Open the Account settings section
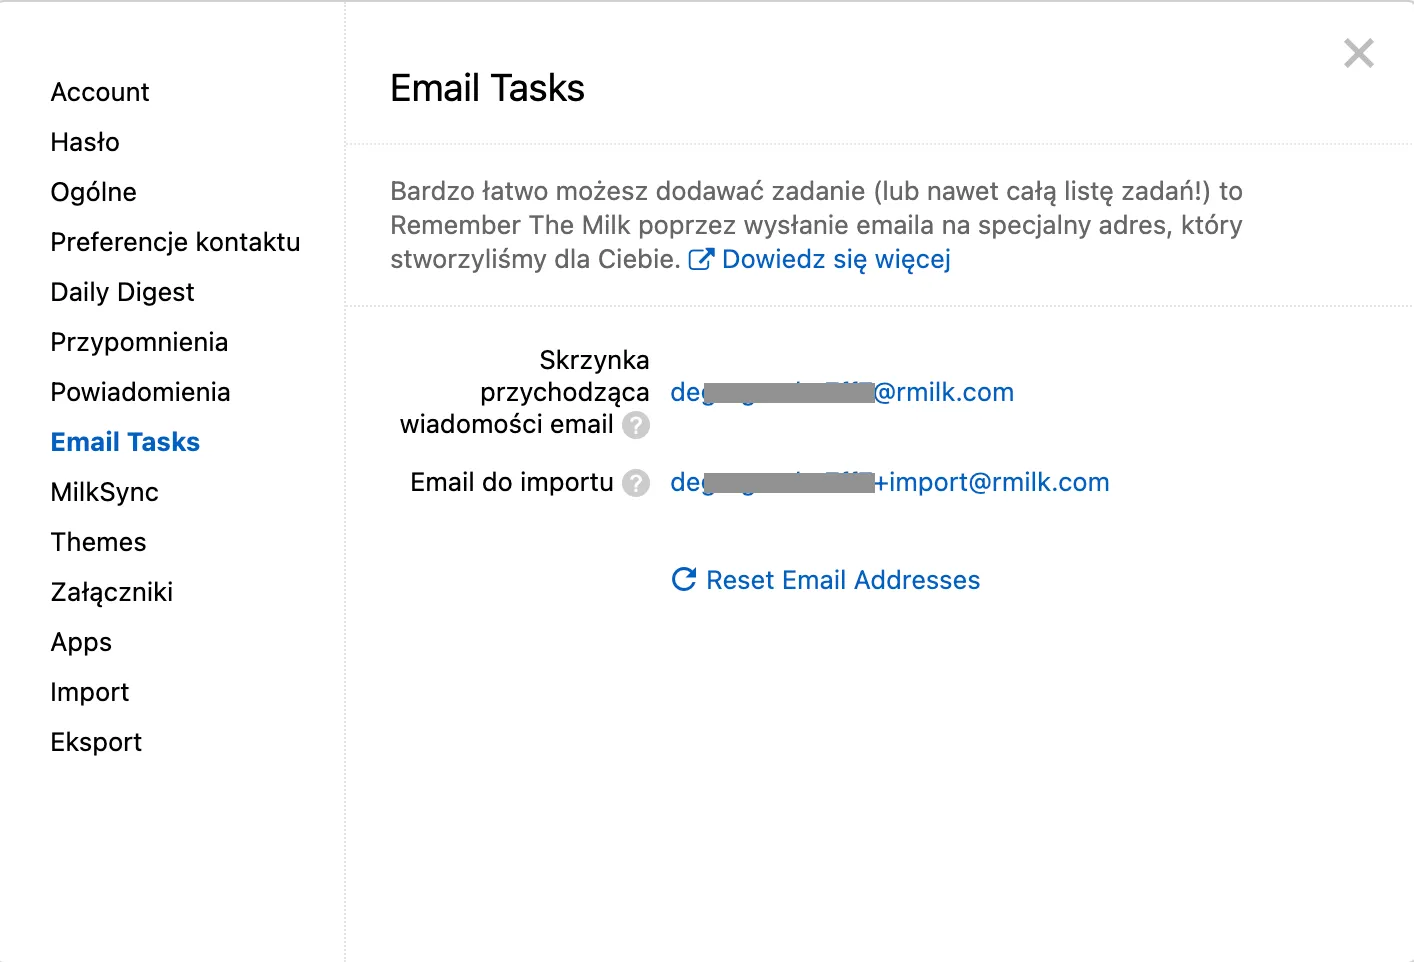The height and width of the screenshot is (962, 1414). pos(100,92)
